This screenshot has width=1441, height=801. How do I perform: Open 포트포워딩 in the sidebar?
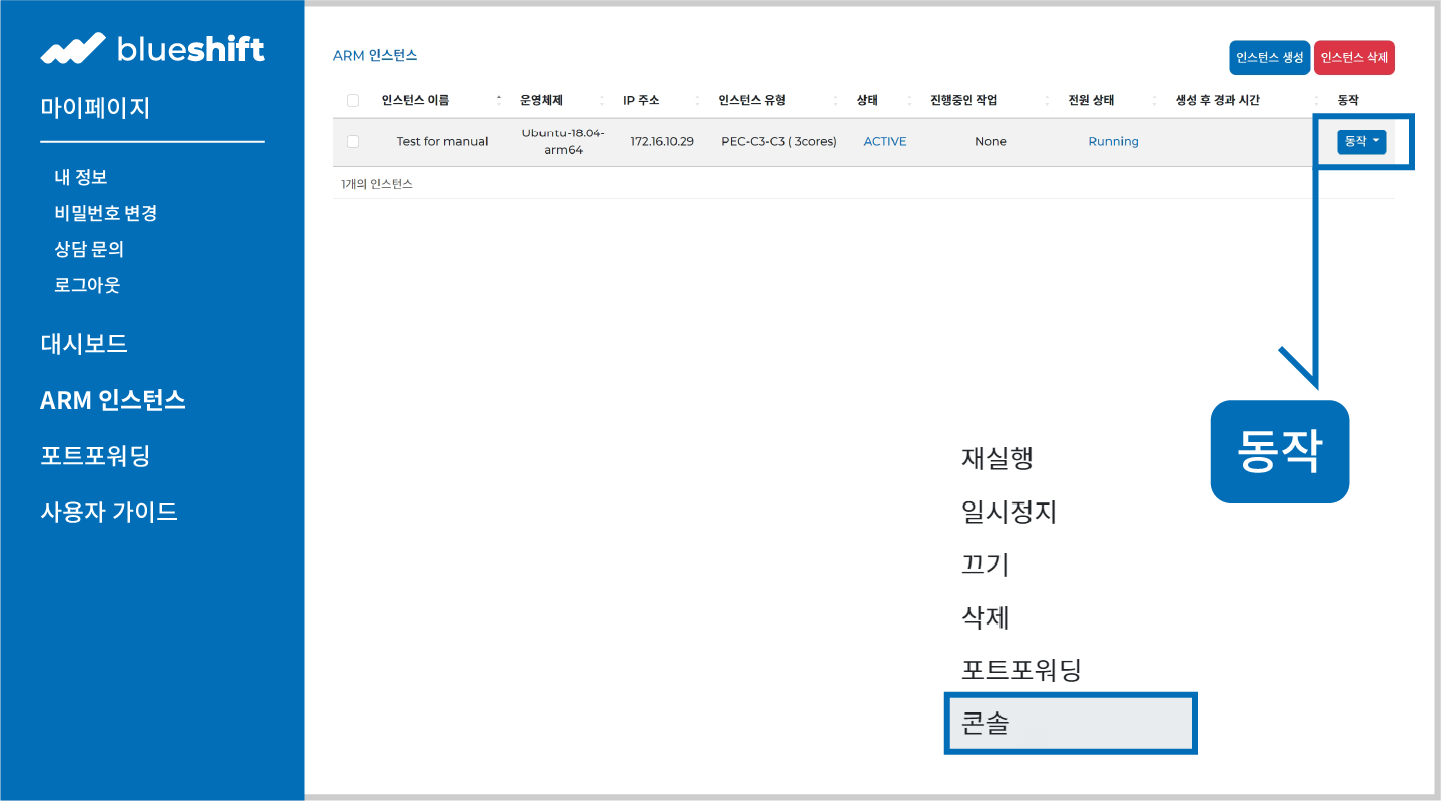(95, 456)
